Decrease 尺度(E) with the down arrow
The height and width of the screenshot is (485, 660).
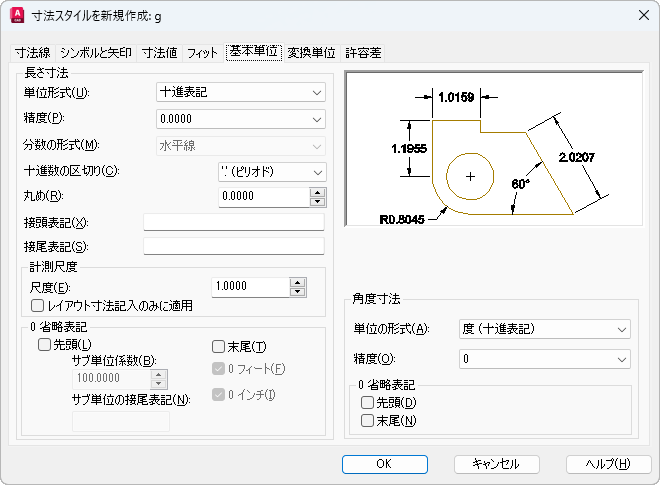click(298, 292)
